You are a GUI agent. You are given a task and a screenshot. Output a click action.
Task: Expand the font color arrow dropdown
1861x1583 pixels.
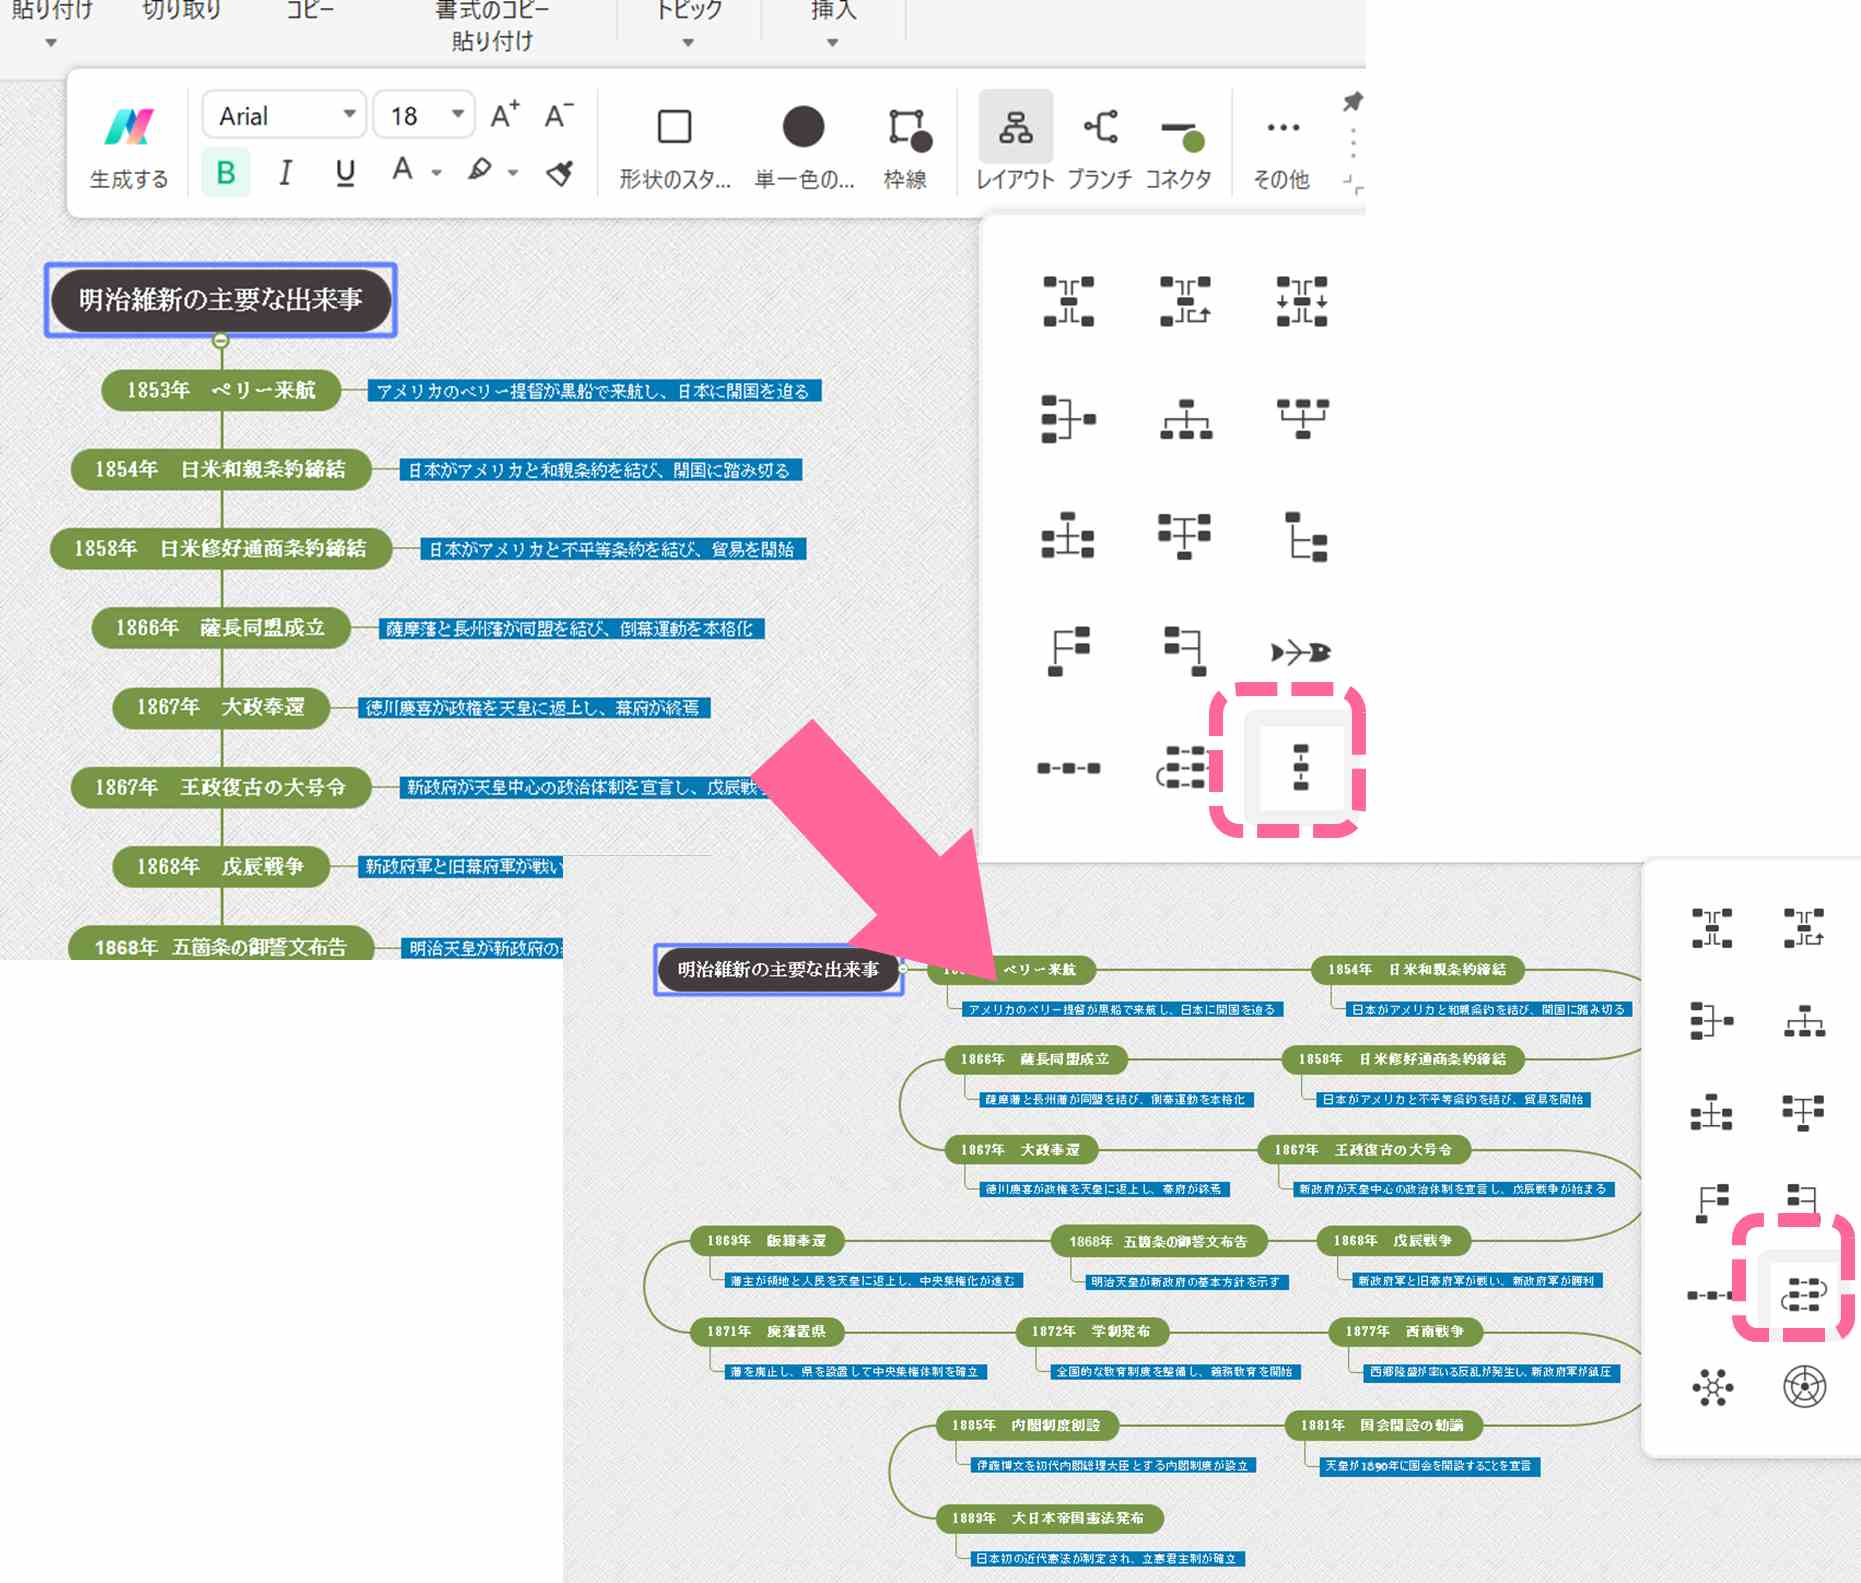(x=437, y=173)
